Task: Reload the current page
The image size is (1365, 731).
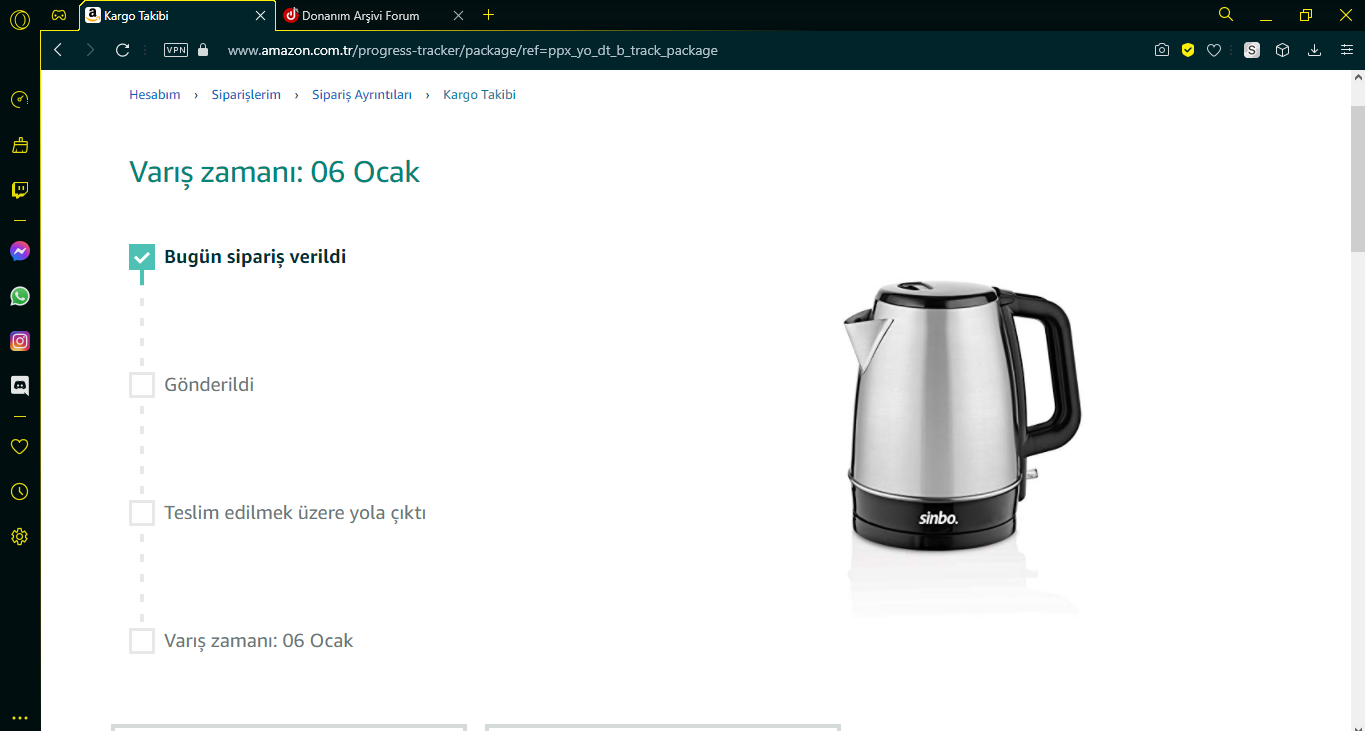Action: pos(123,50)
